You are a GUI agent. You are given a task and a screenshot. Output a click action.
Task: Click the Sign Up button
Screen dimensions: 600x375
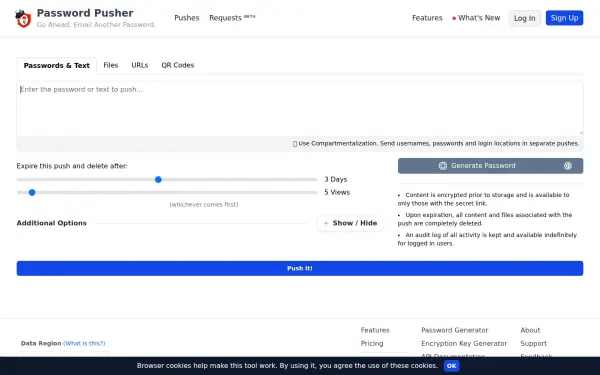tap(564, 18)
